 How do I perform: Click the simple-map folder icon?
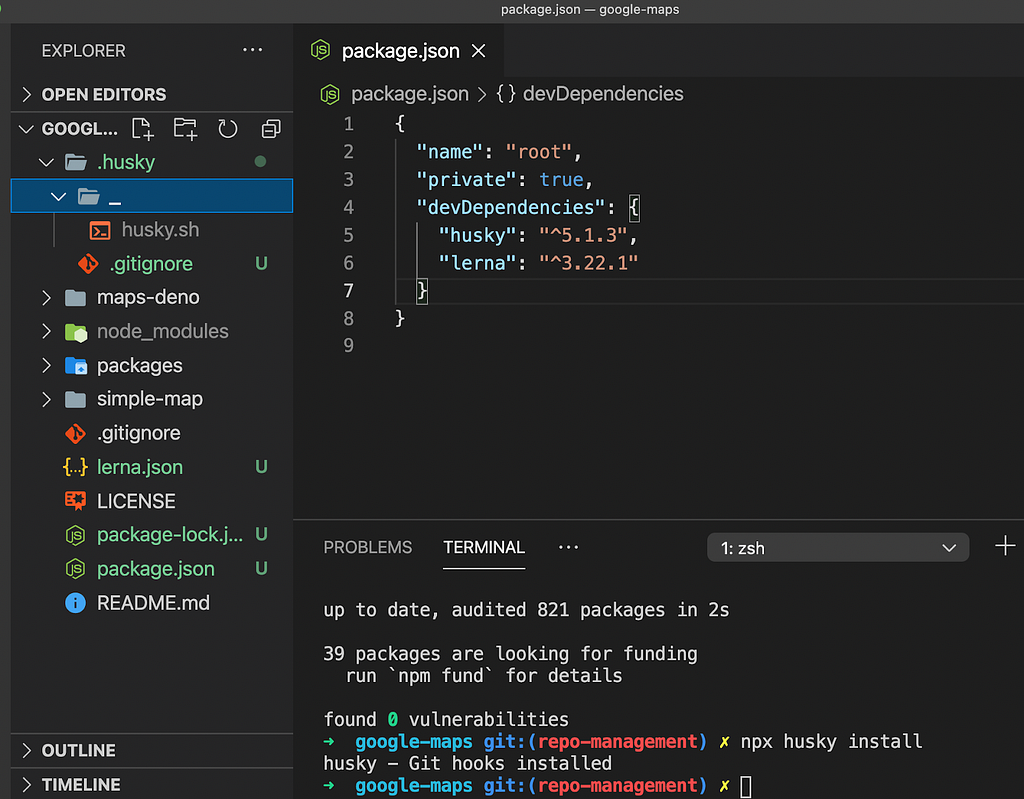(x=76, y=399)
